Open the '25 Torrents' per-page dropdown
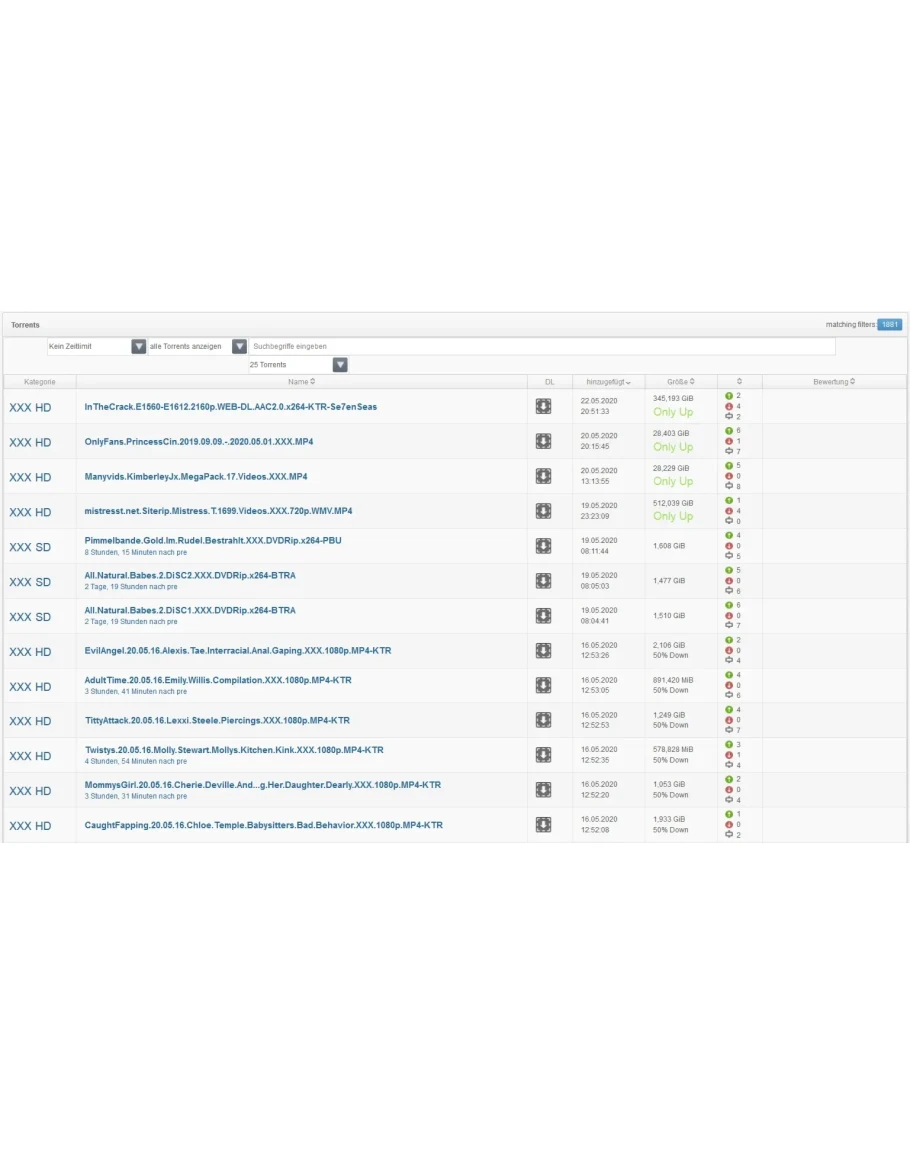This screenshot has width=910, height=1155. [340, 365]
